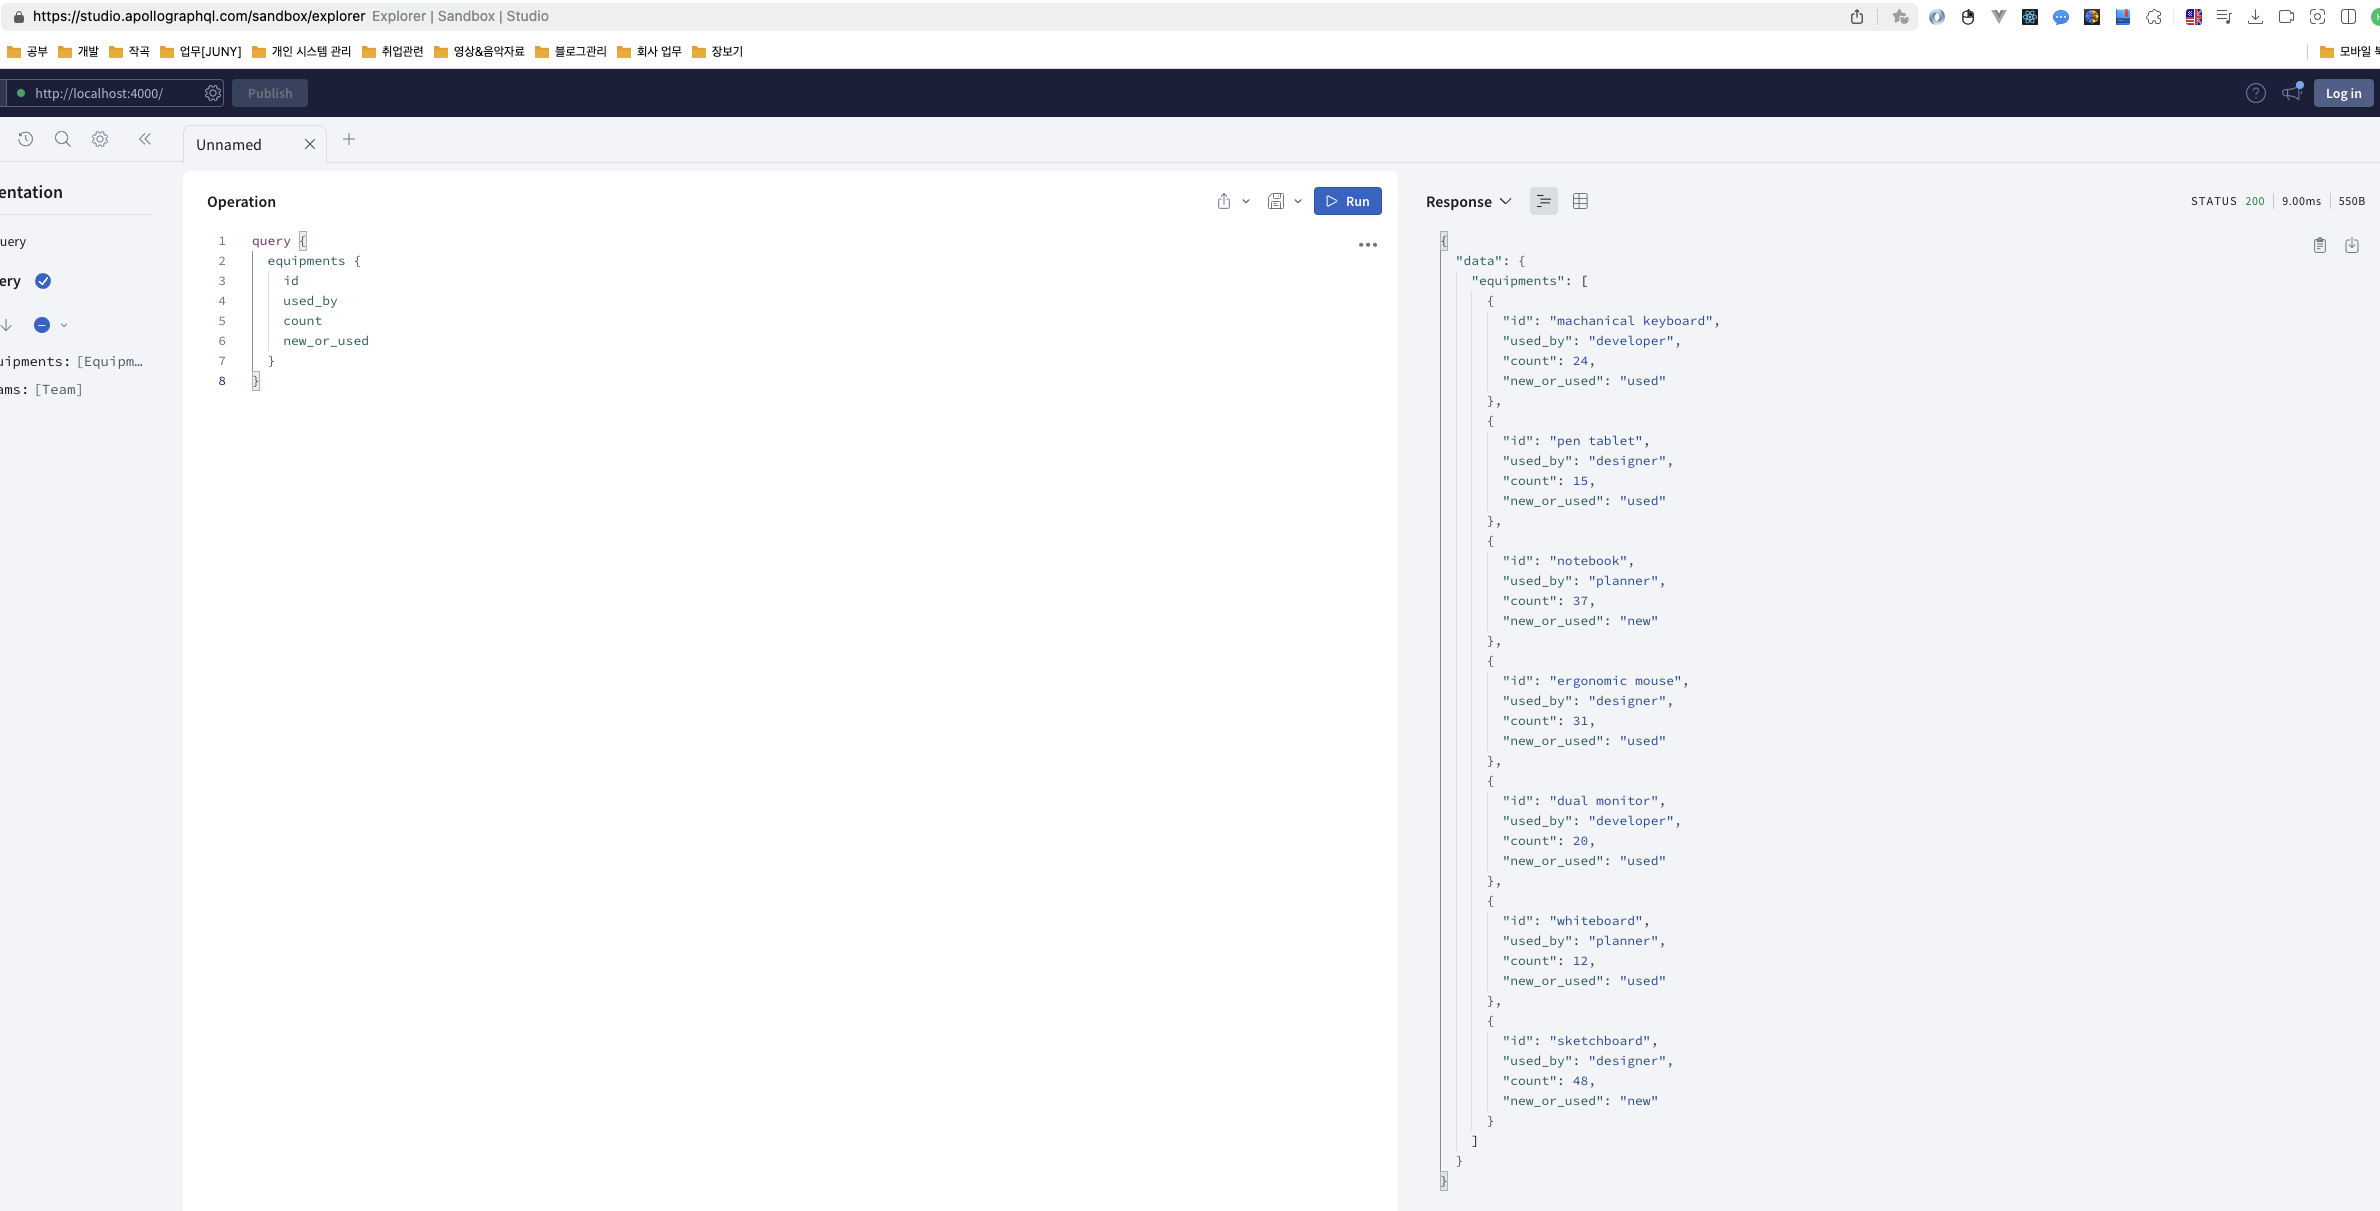The width and height of the screenshot is (2380, 1211).
Task: Copy the response to the clipboard
Action: tap(2320, 245)
